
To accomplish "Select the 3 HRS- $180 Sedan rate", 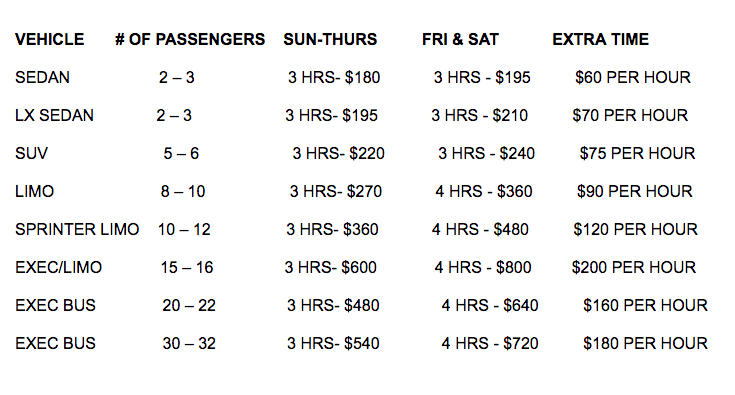I will point(334,77).
